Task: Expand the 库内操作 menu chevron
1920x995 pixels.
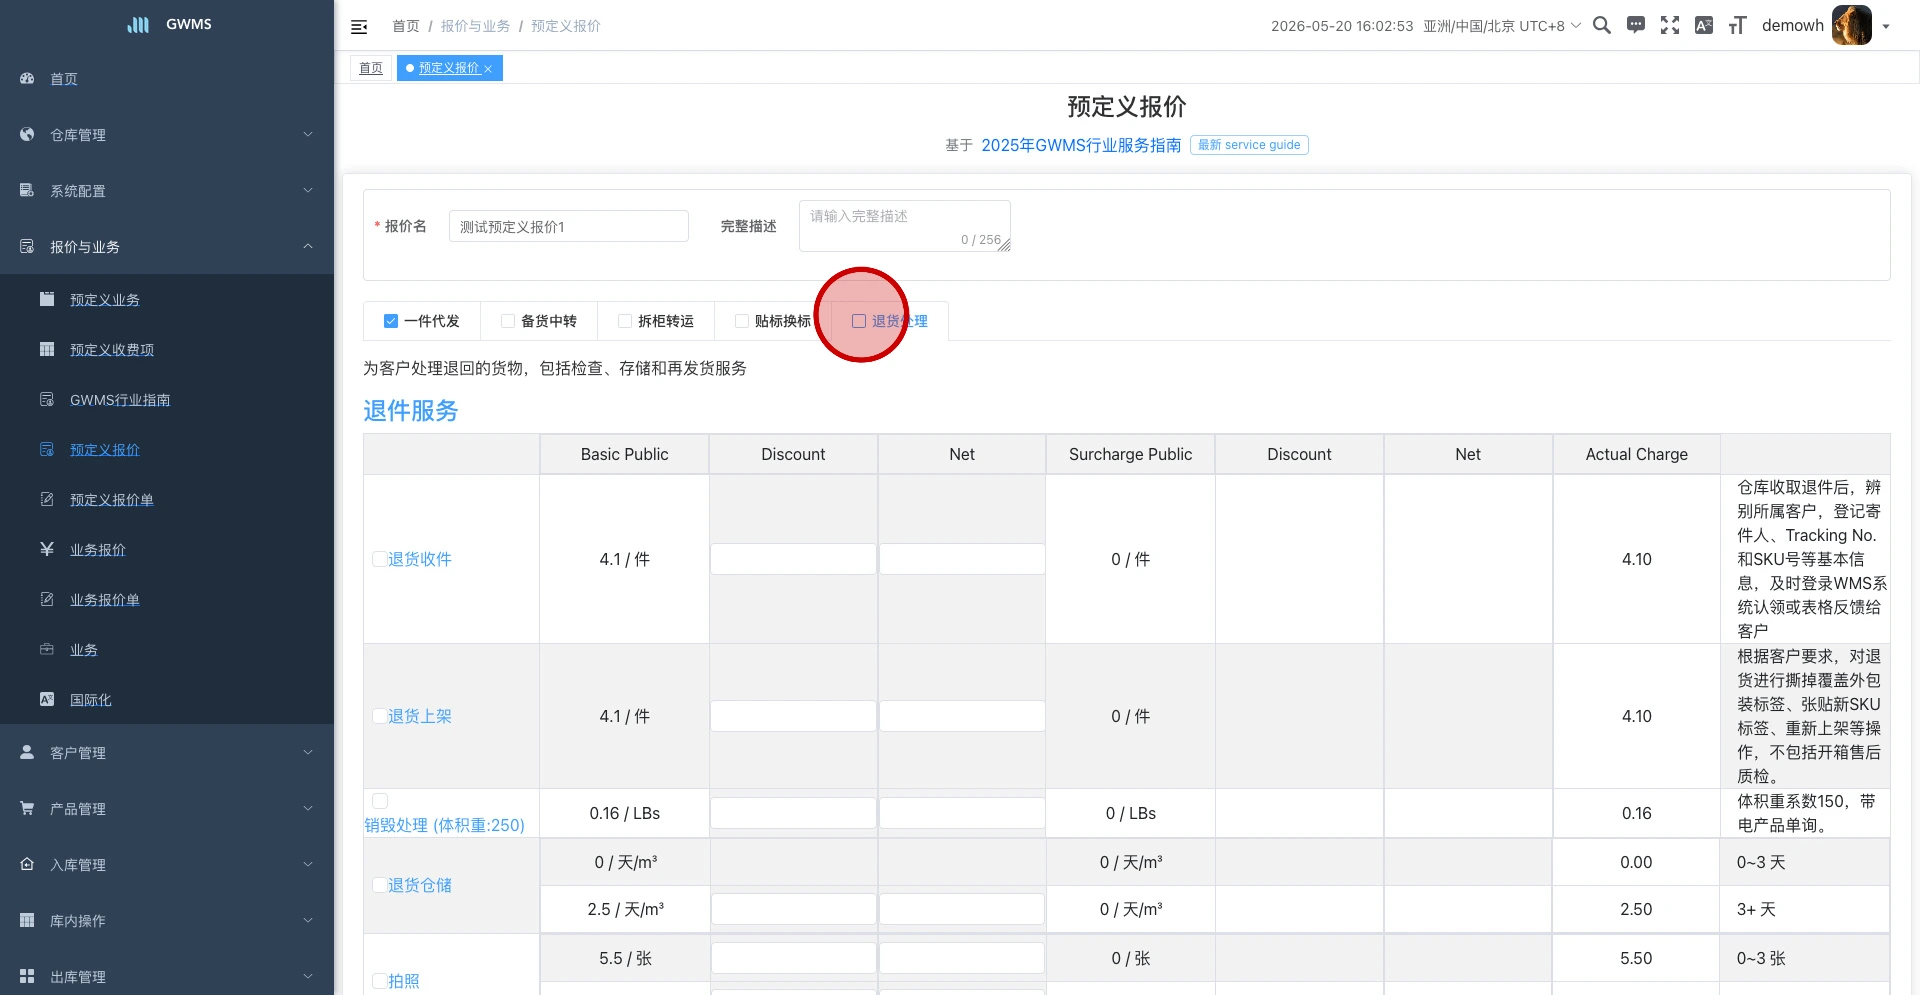Action: [308, 920]
